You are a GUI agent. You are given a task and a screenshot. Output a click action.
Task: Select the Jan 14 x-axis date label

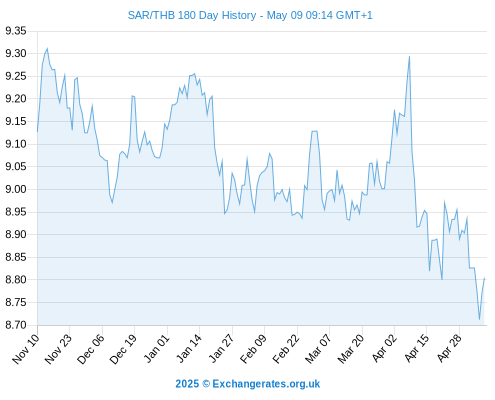[189, 349]
